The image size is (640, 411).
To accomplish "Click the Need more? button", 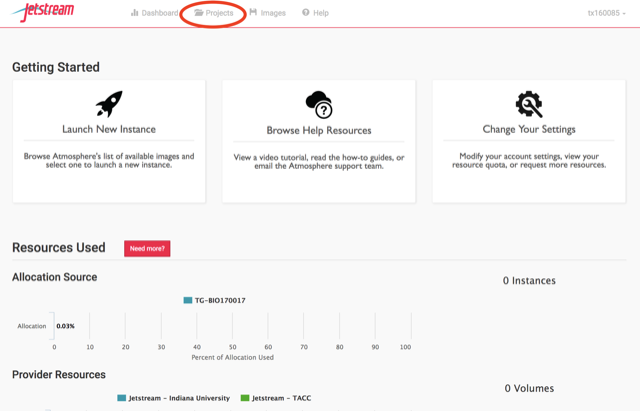I will click(147, 249).
